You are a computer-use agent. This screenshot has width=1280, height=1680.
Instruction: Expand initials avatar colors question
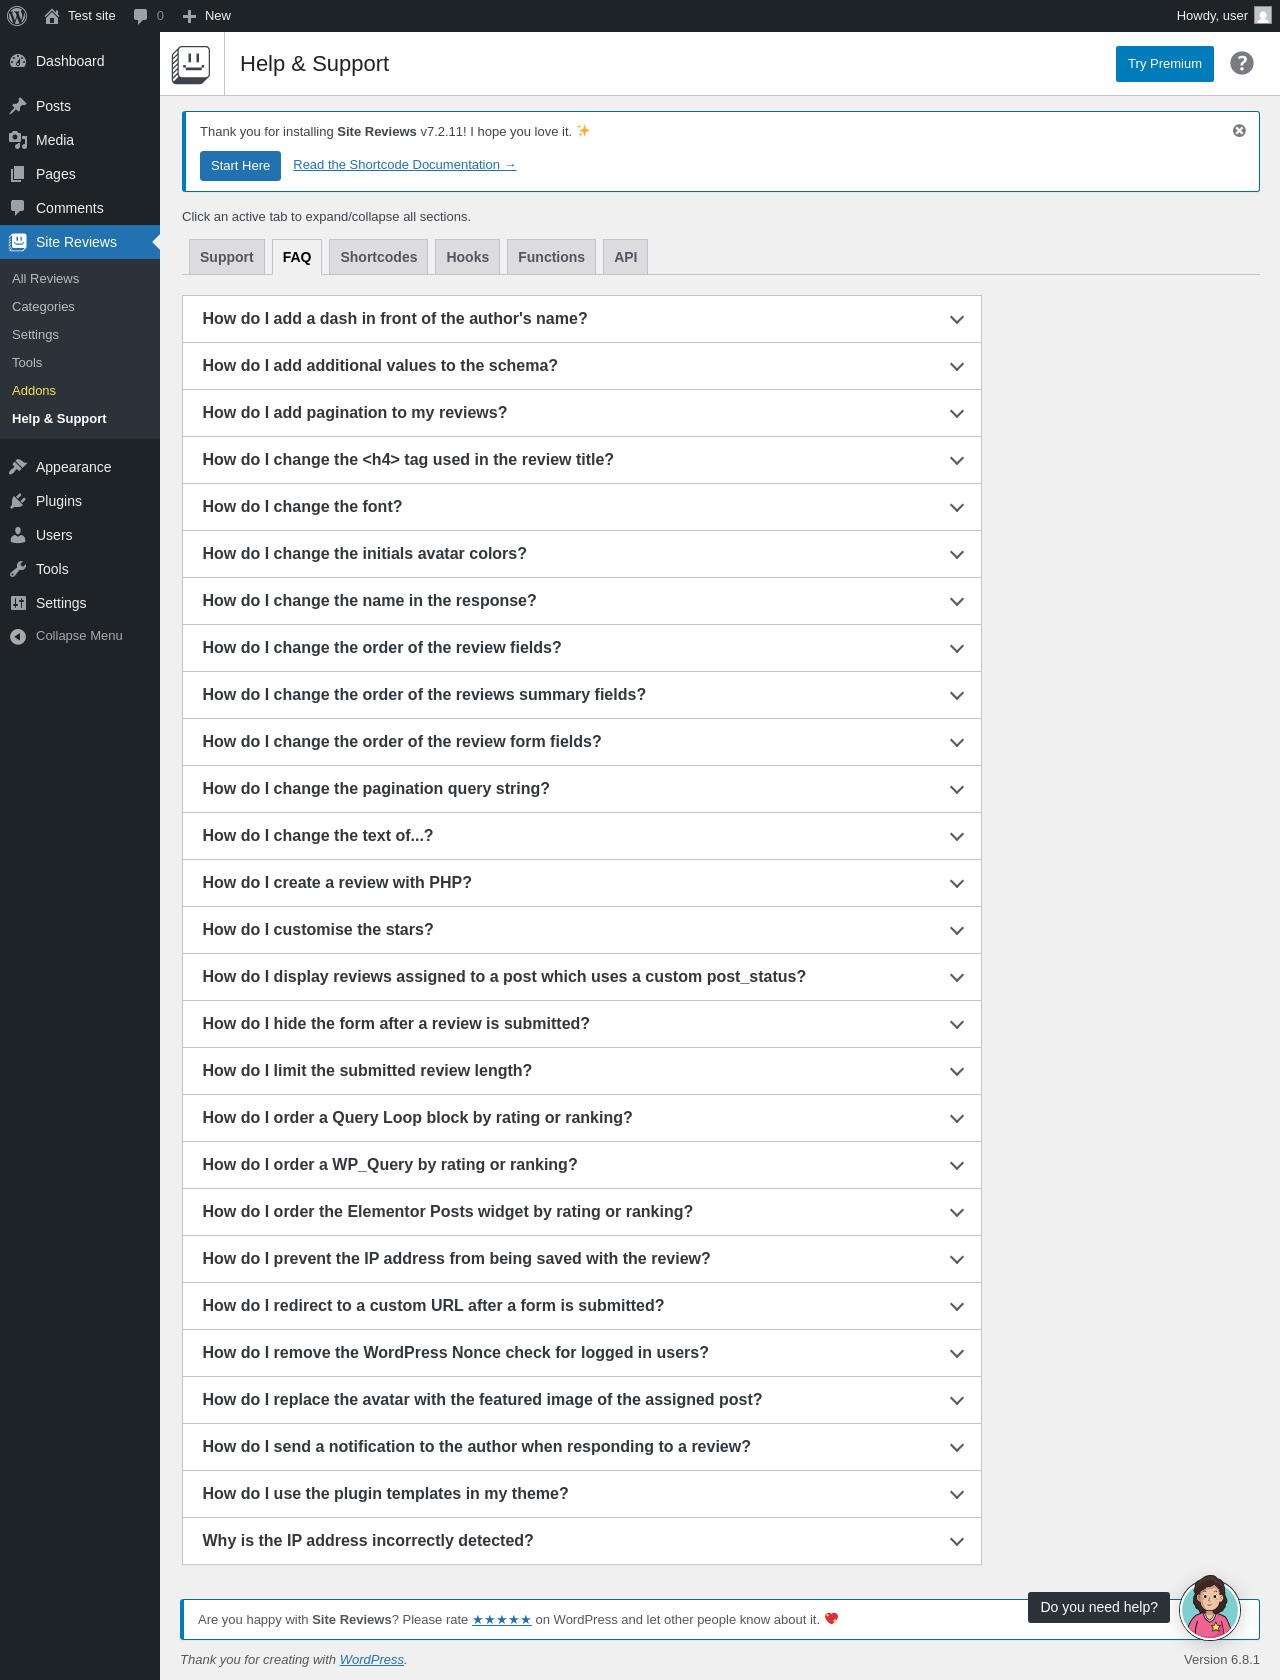tap(582, 554)
